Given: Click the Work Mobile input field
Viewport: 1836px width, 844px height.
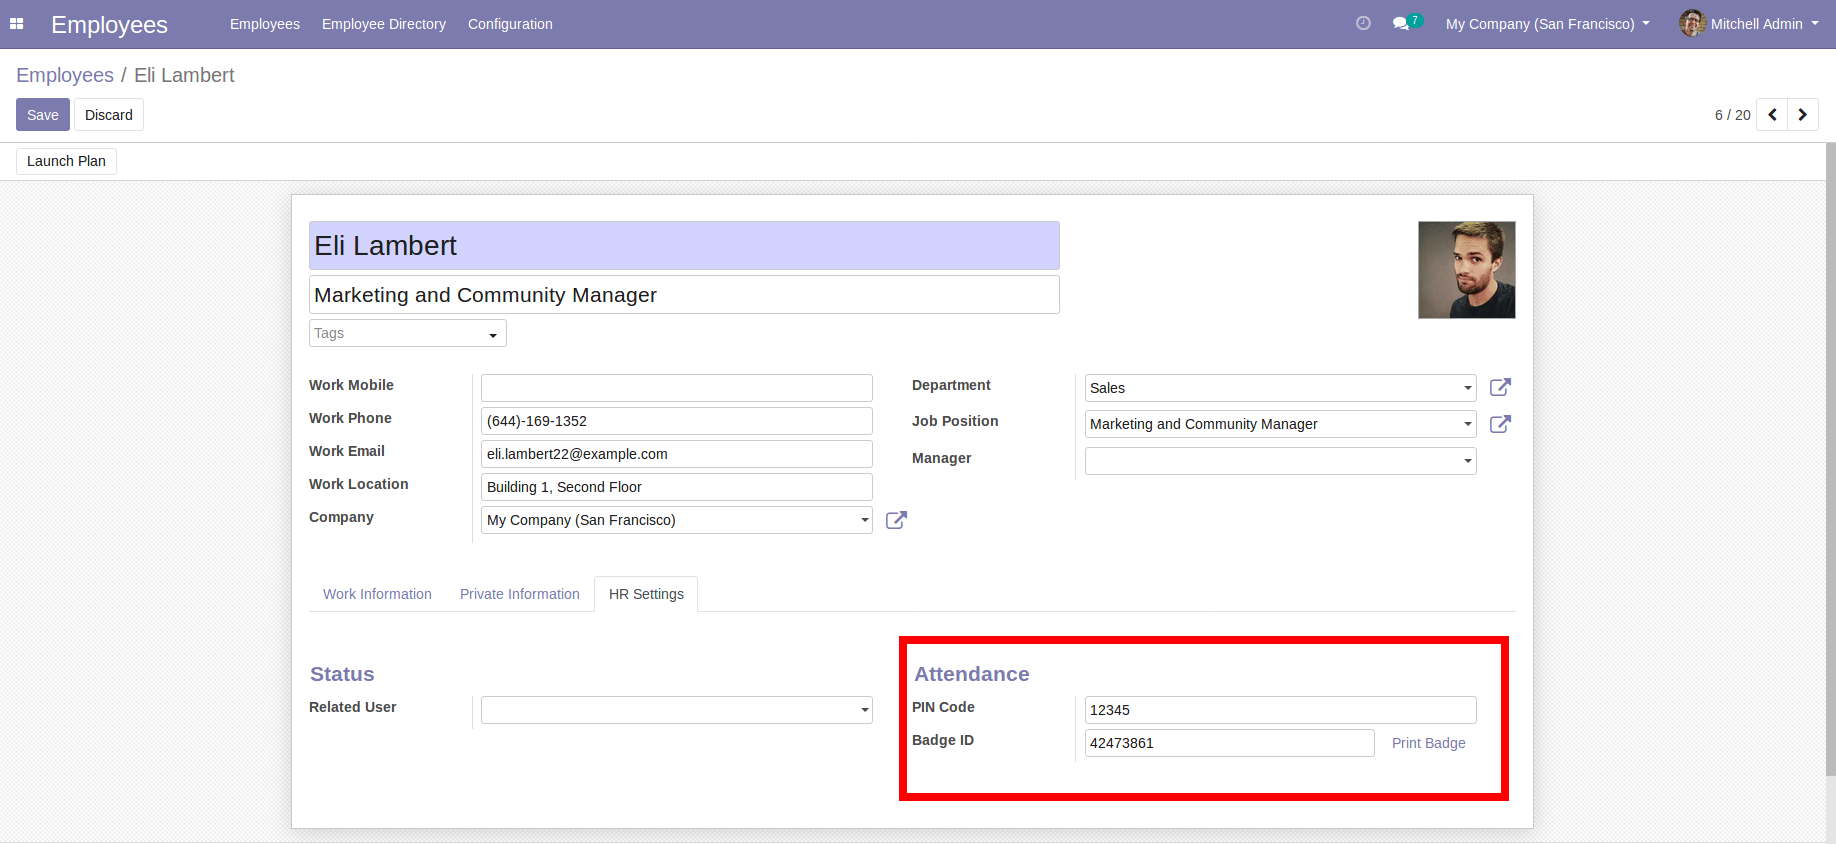Looking at the screenshot, I should click(x=676, y=388).
